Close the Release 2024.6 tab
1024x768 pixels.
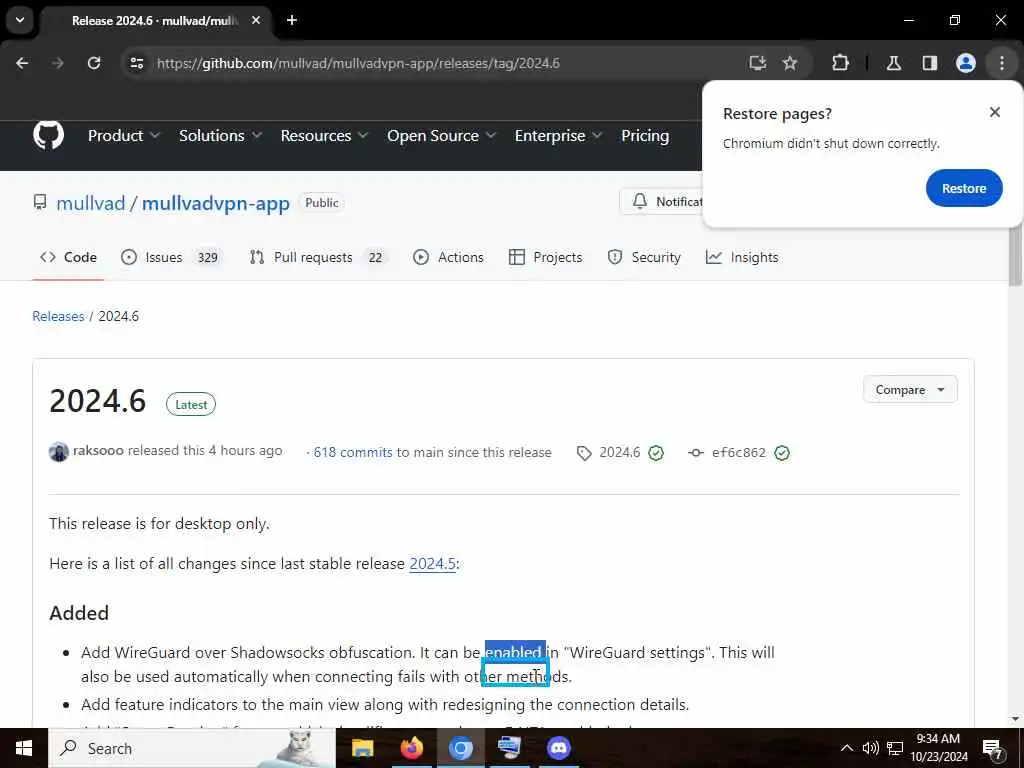(x=256, y=20)
